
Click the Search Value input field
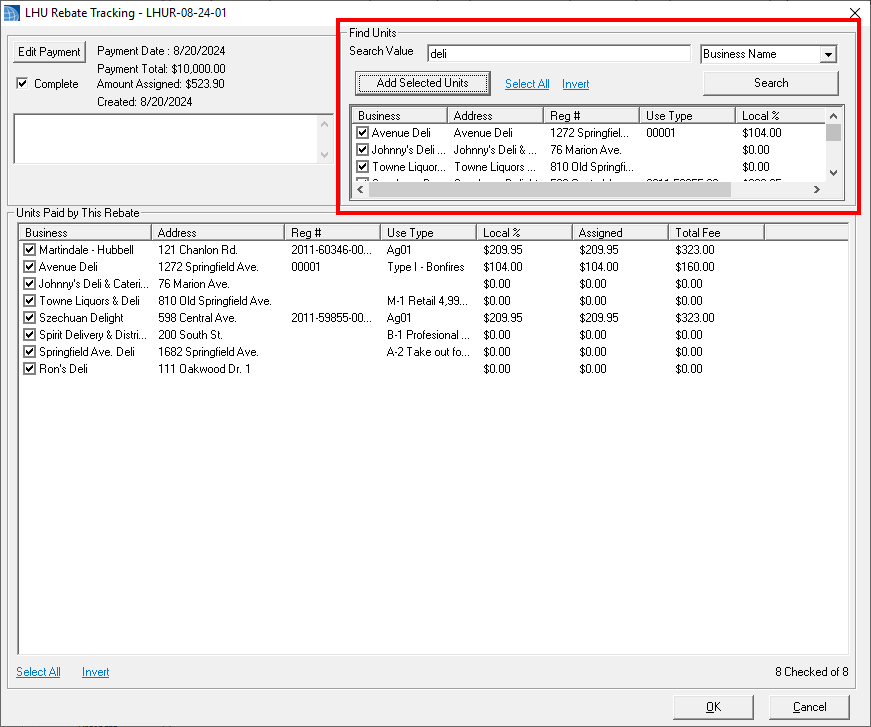(559, 54)
